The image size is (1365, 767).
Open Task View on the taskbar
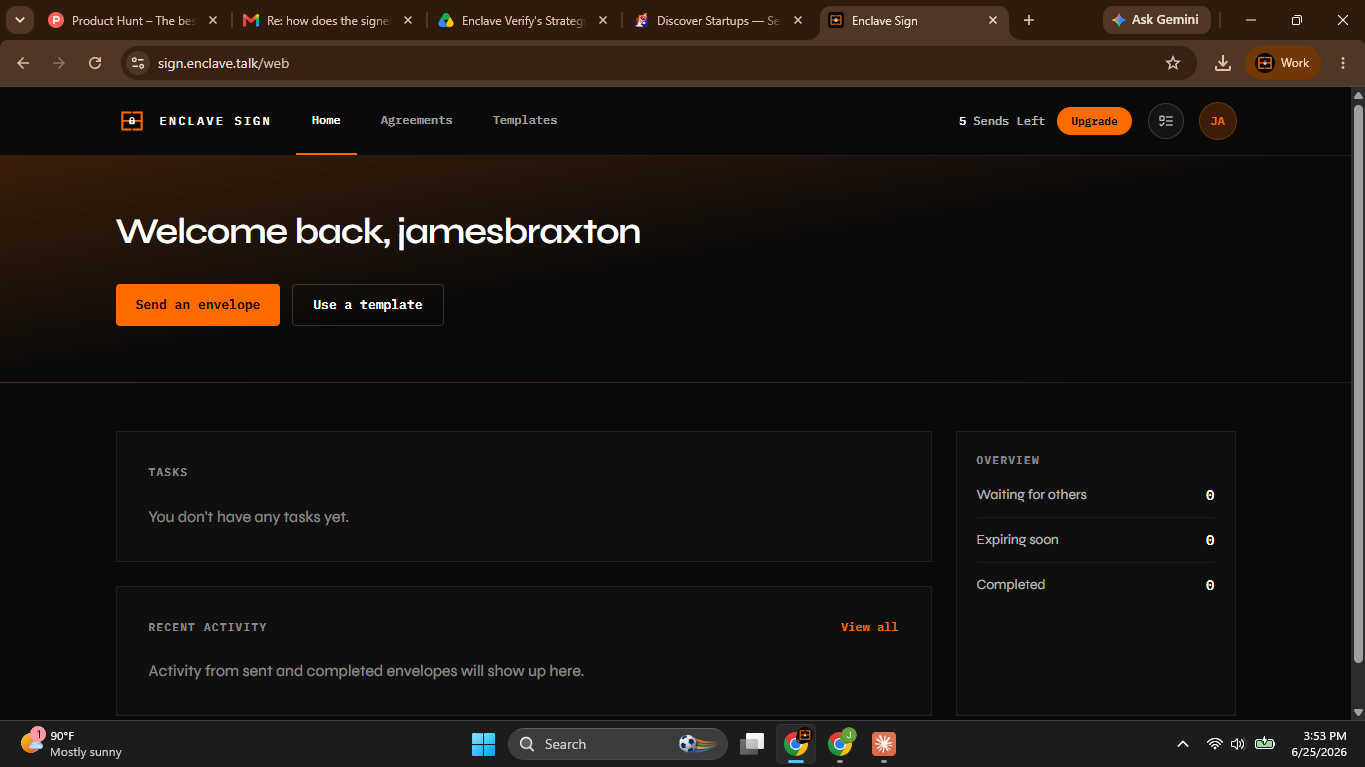point(752,744)
